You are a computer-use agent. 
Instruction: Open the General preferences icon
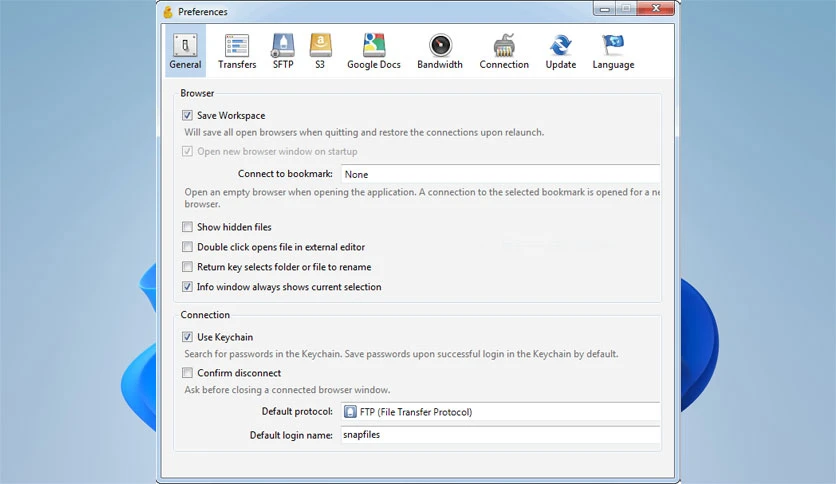[x=185, y=51]
